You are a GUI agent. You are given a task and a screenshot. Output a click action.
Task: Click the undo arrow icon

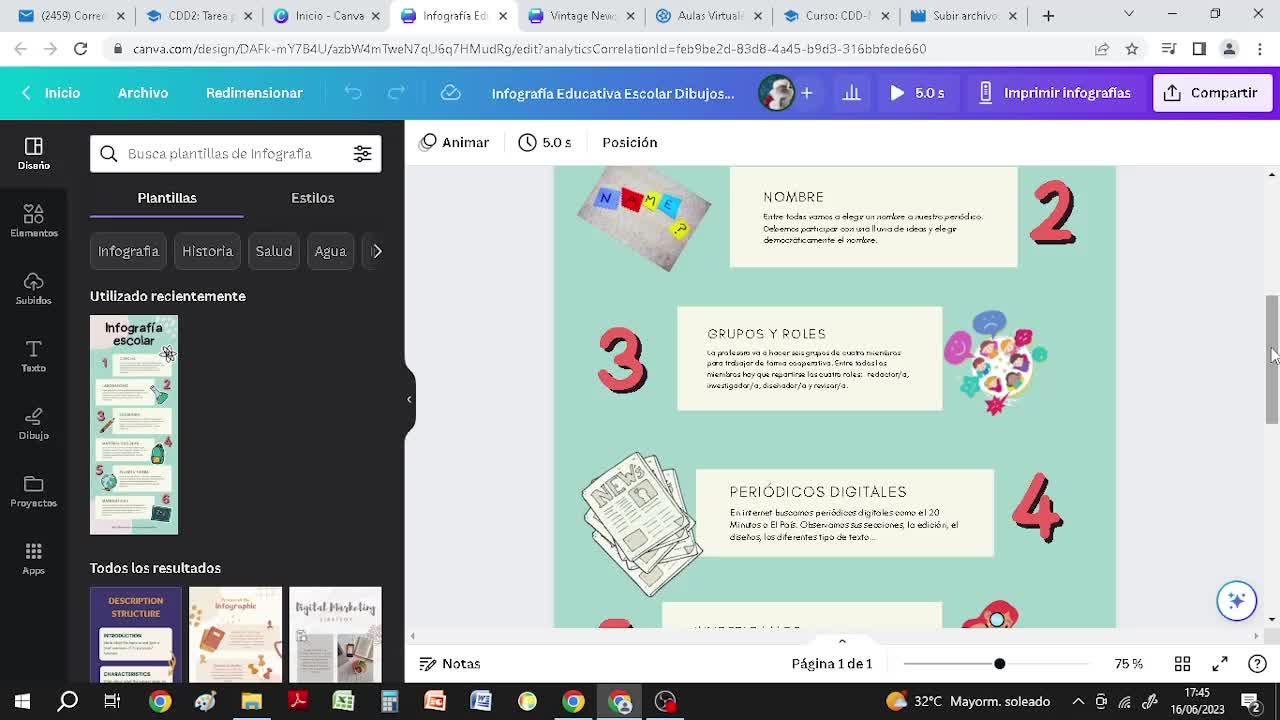pyautogui.click(x=353, y=93)
